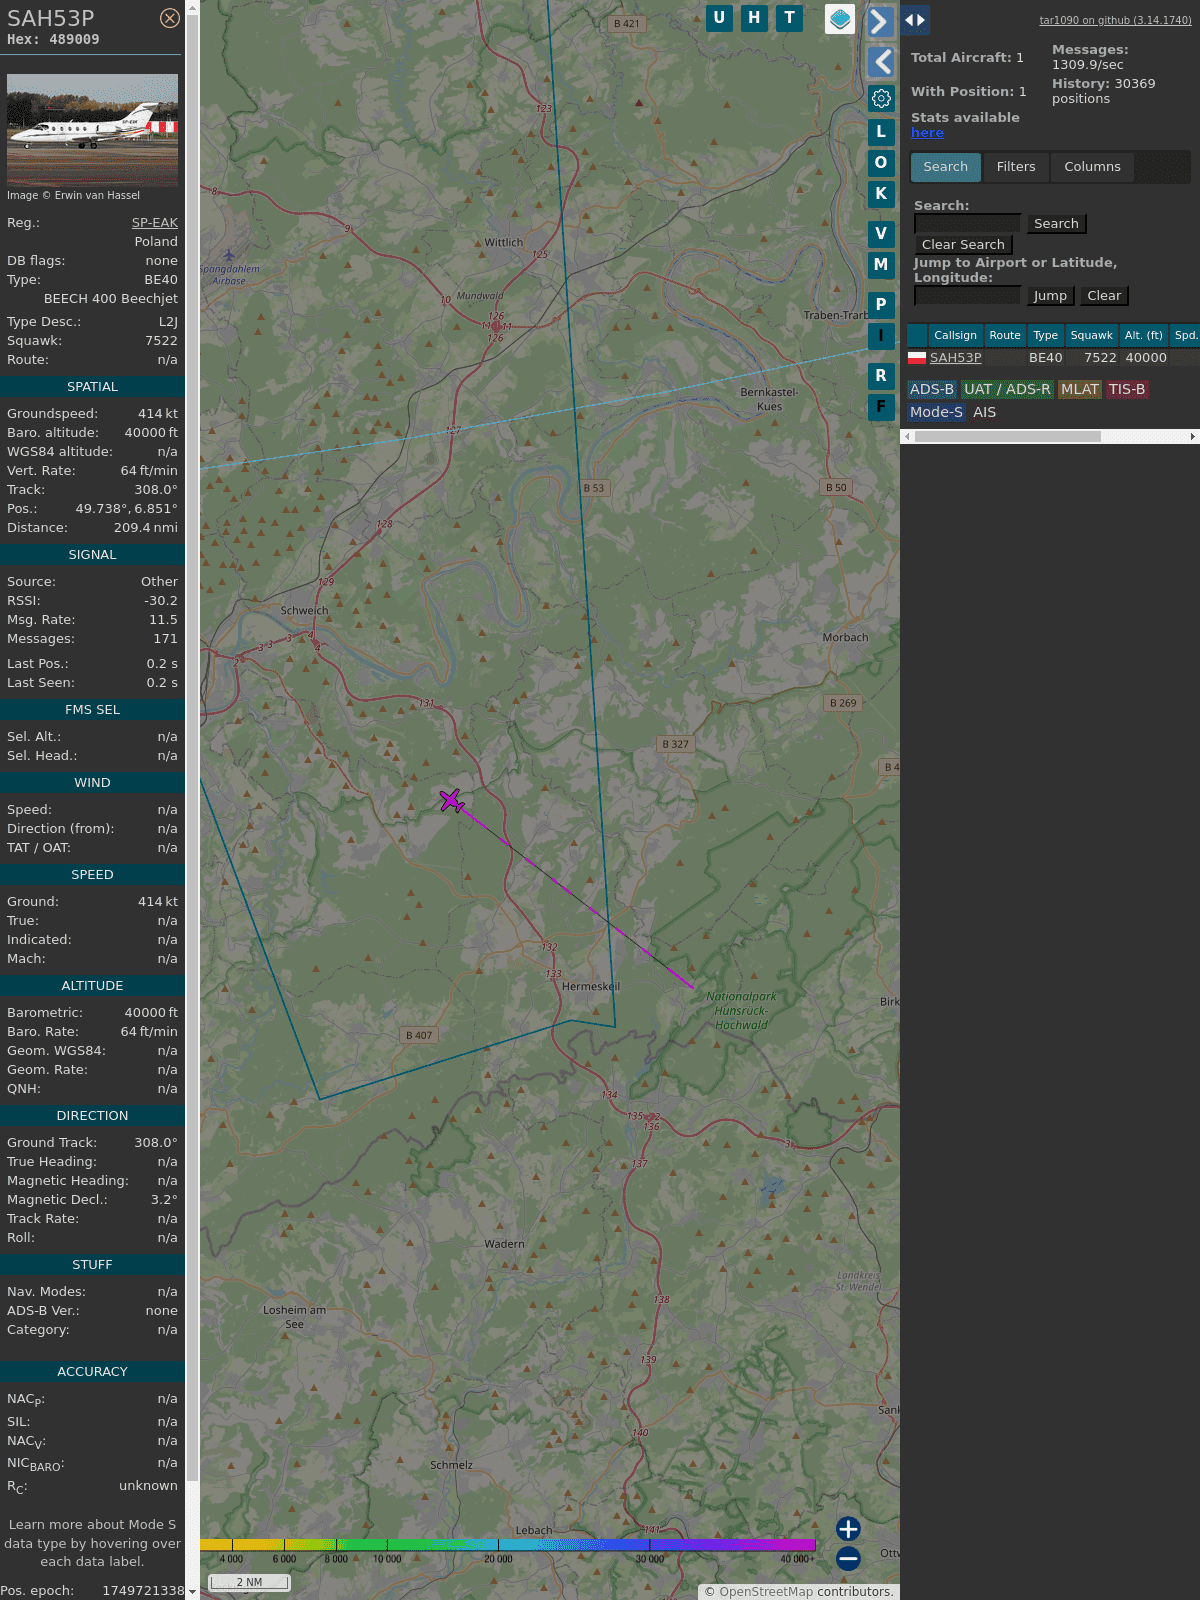Open tar1090 on github link
Viewport: 1200px width, 1600px height.
(1115, 20)
